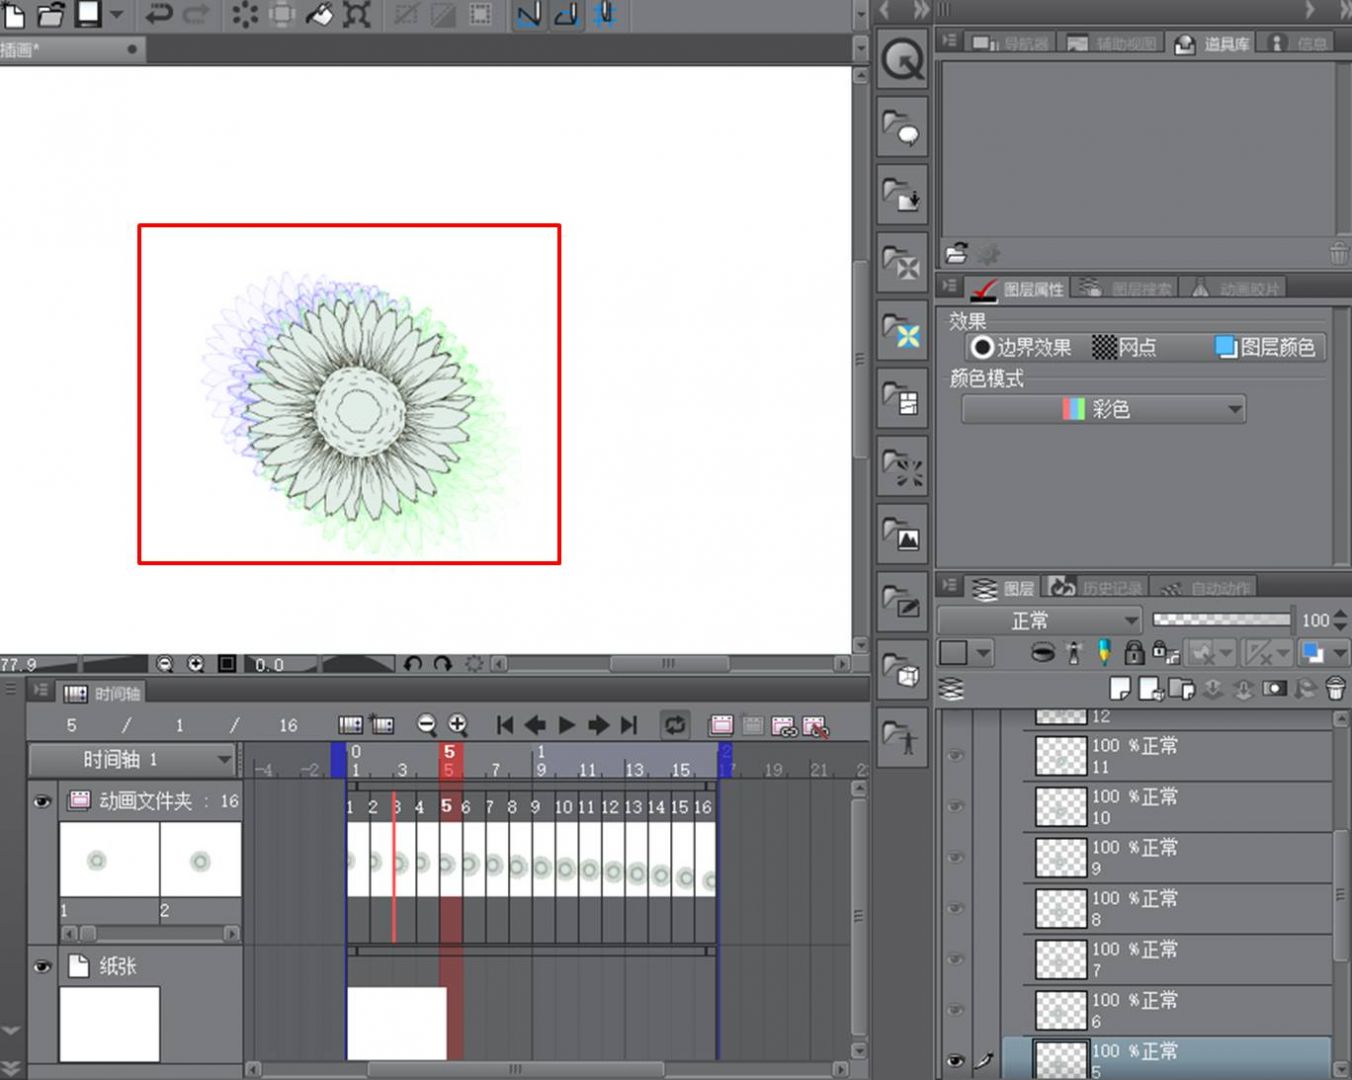Click the specify cels icon
This screenshot has height=1080, width=1352.
coord(784,726)
